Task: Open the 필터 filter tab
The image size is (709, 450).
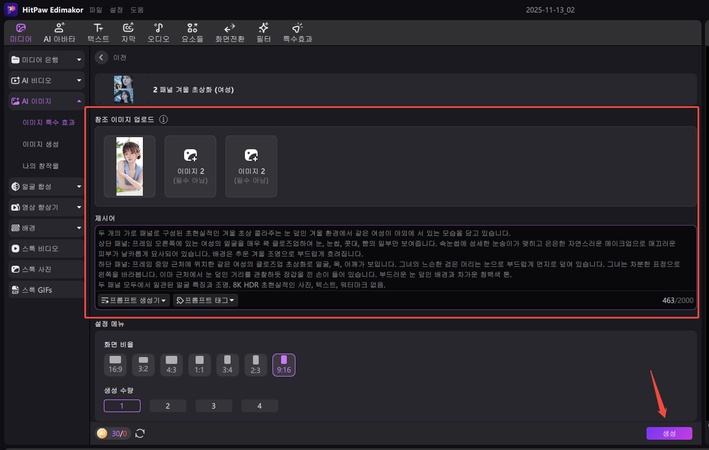Action: tap(264, 33)
